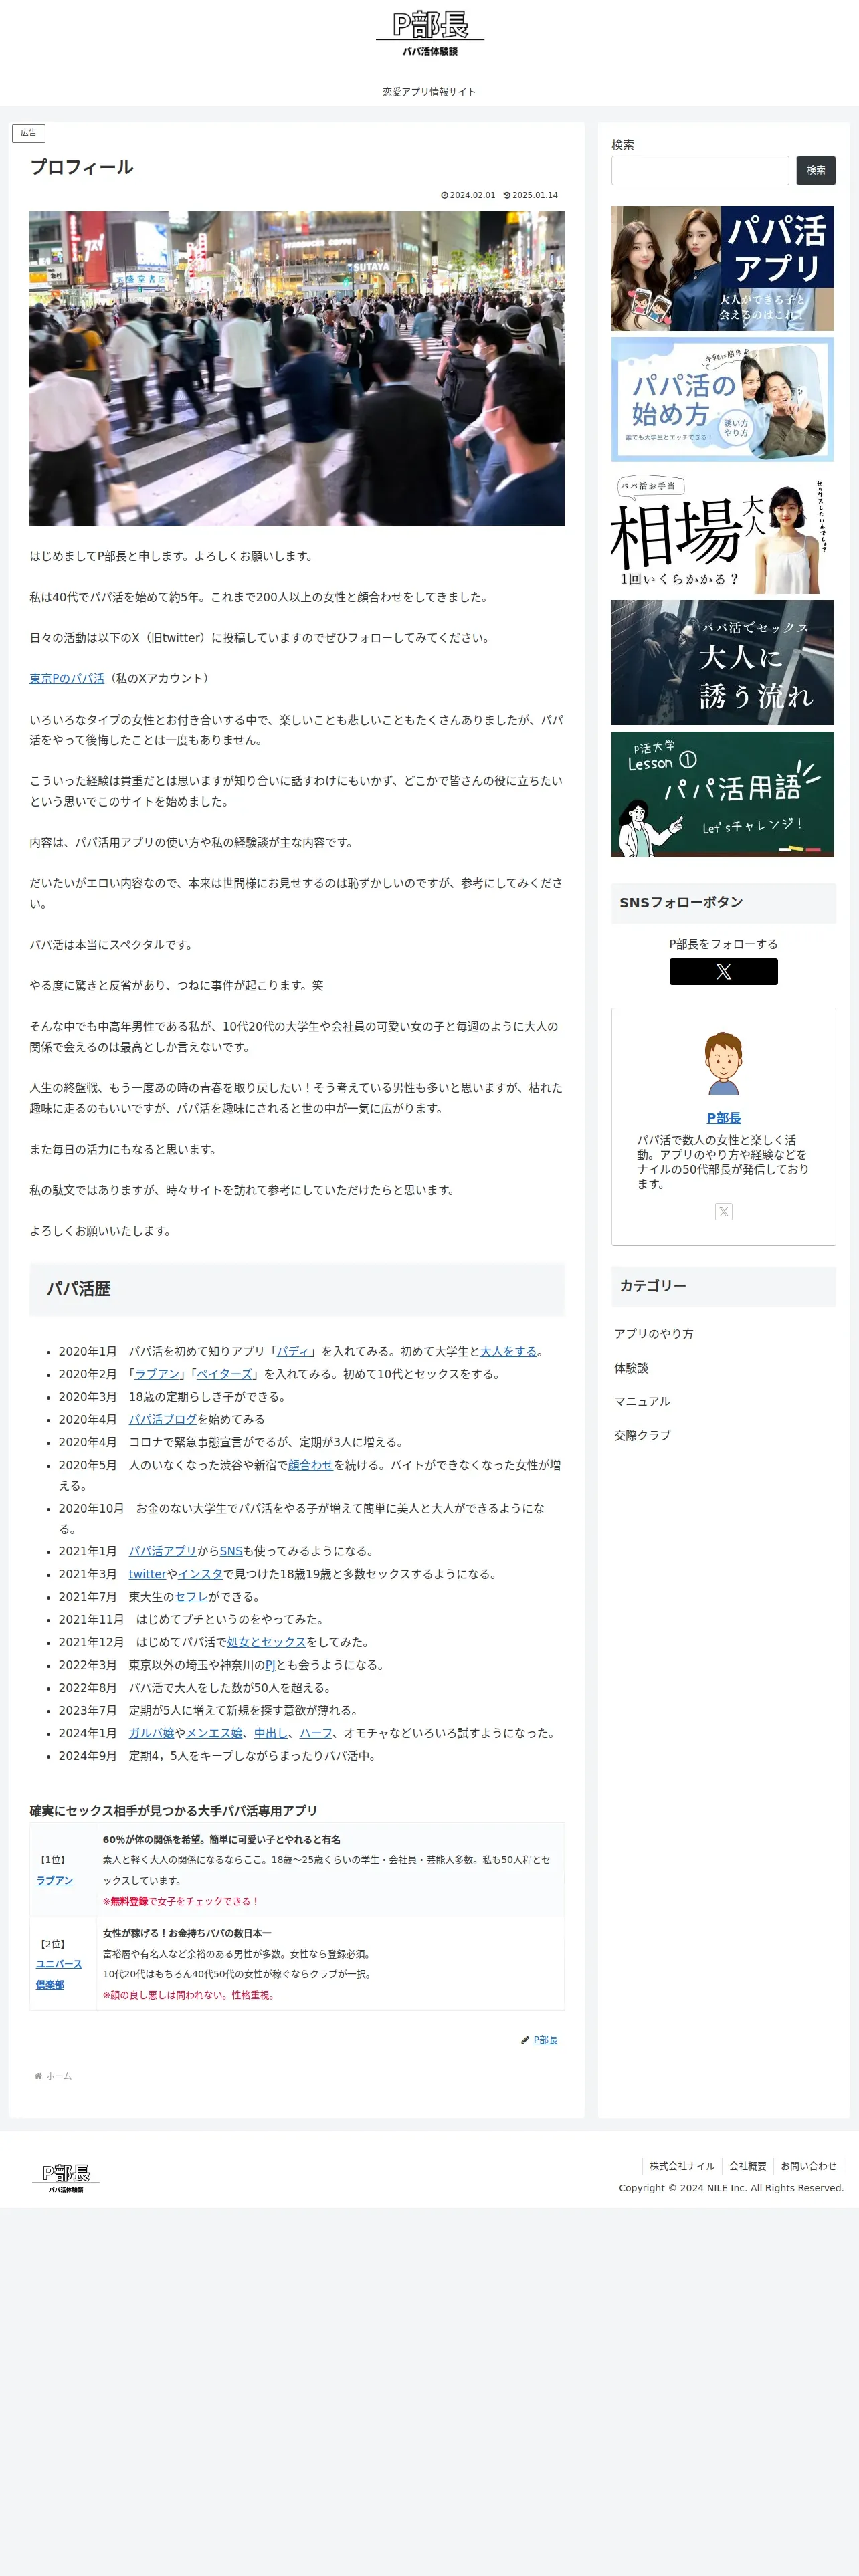Open the 交際クラブ category
The width and height of the screenshot is (859, 2576).
tap(642, 1435)
